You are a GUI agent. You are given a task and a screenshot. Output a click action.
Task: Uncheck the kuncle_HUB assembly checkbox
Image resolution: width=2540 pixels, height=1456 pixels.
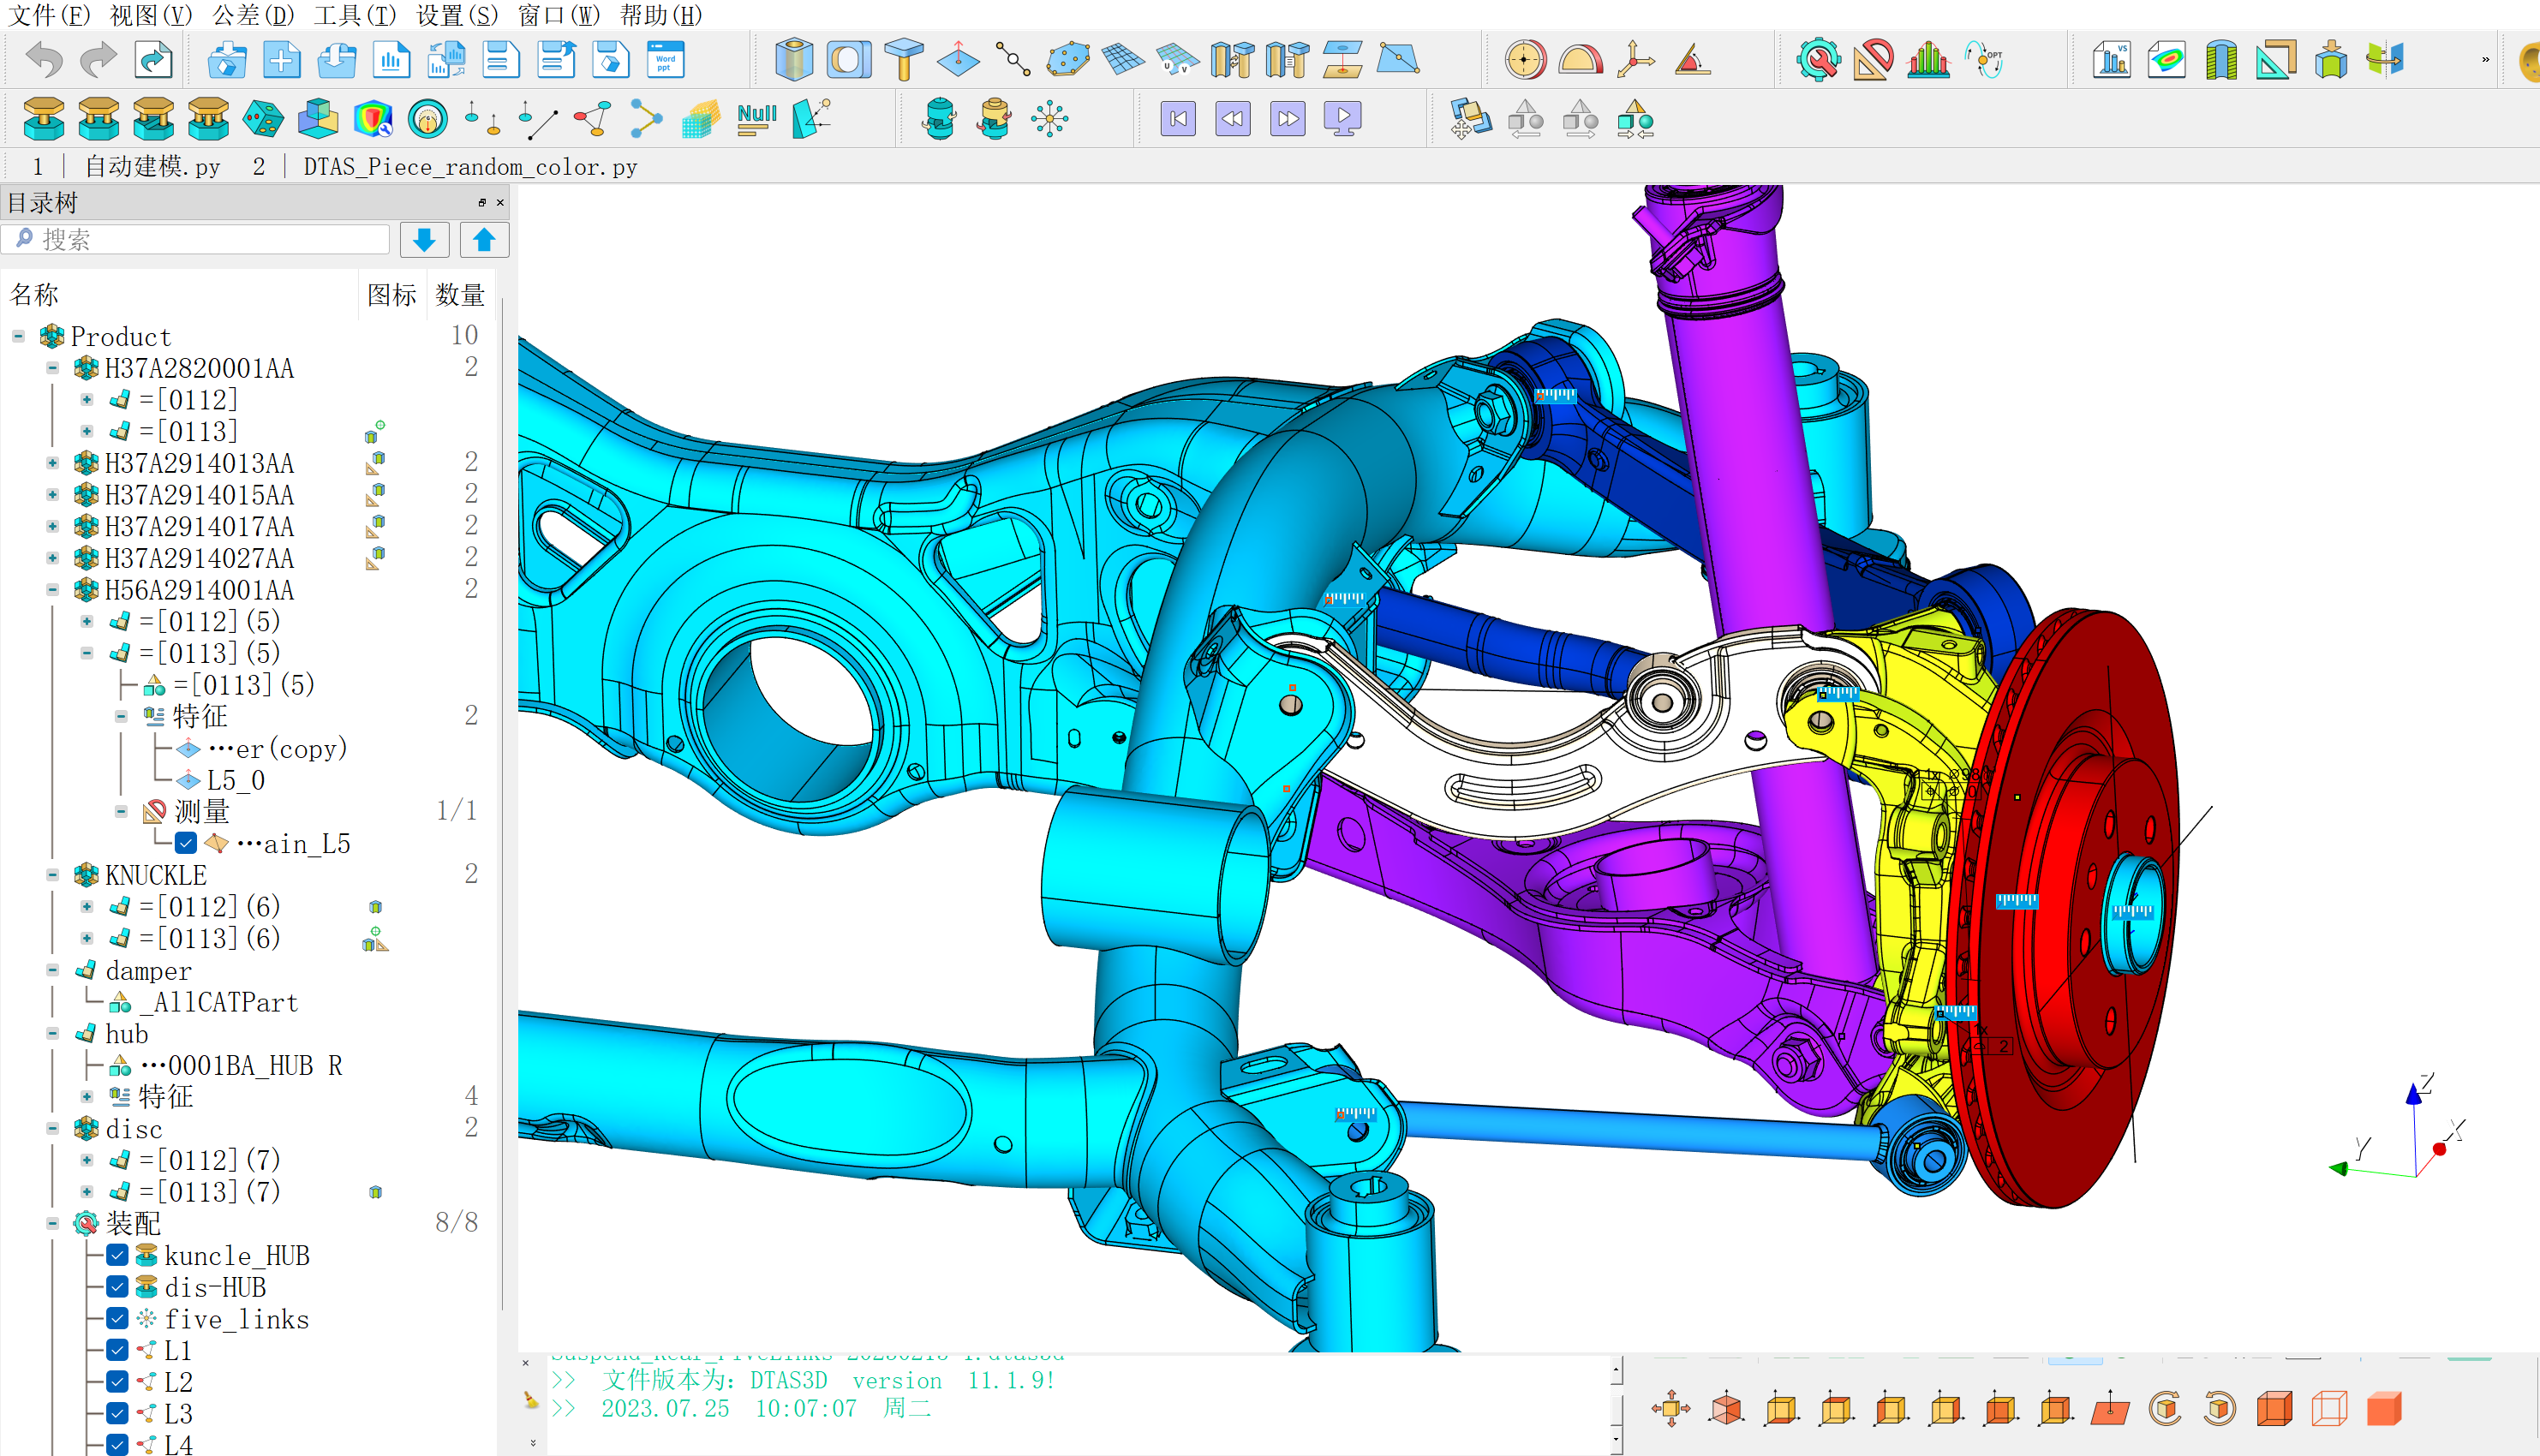click(117, 1255)
